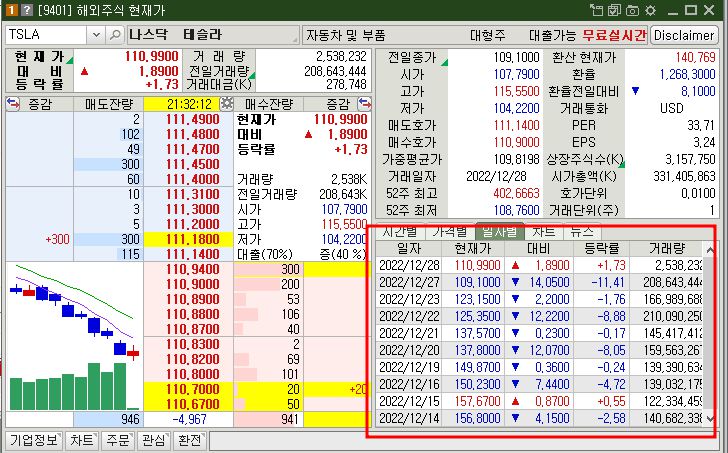Select the 2022/12/21 row date

409,333
